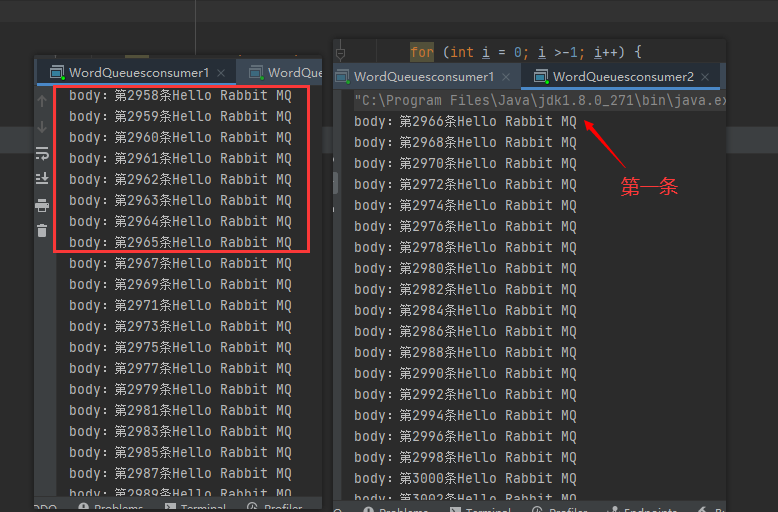Close the WordQueuesconsumer1 tab in left panel
This screenshot has height=512, width=778.
[x=222, y=72]
